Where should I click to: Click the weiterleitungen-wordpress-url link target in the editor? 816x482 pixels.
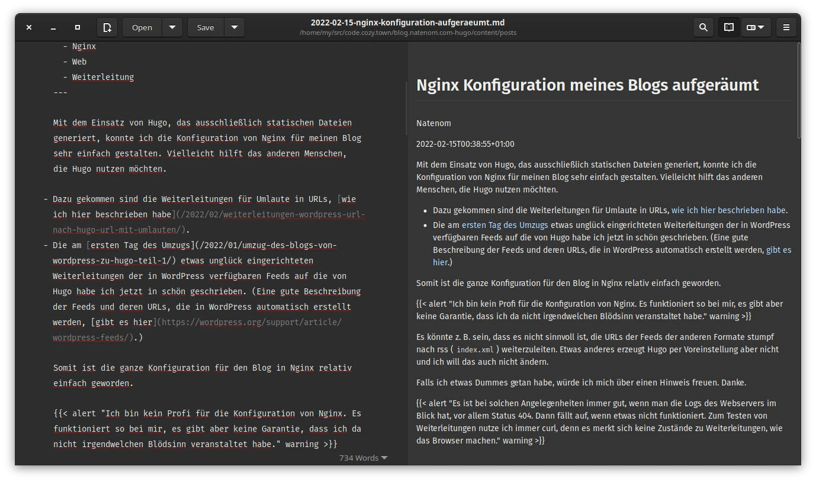pos(209,222)
